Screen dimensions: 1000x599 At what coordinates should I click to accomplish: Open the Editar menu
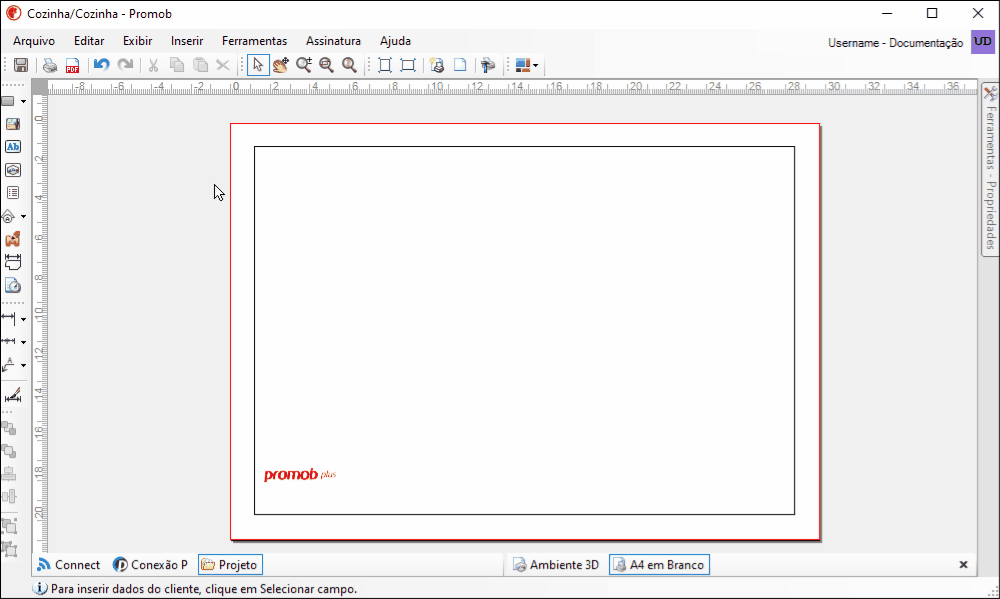click(x=89, y=41)
